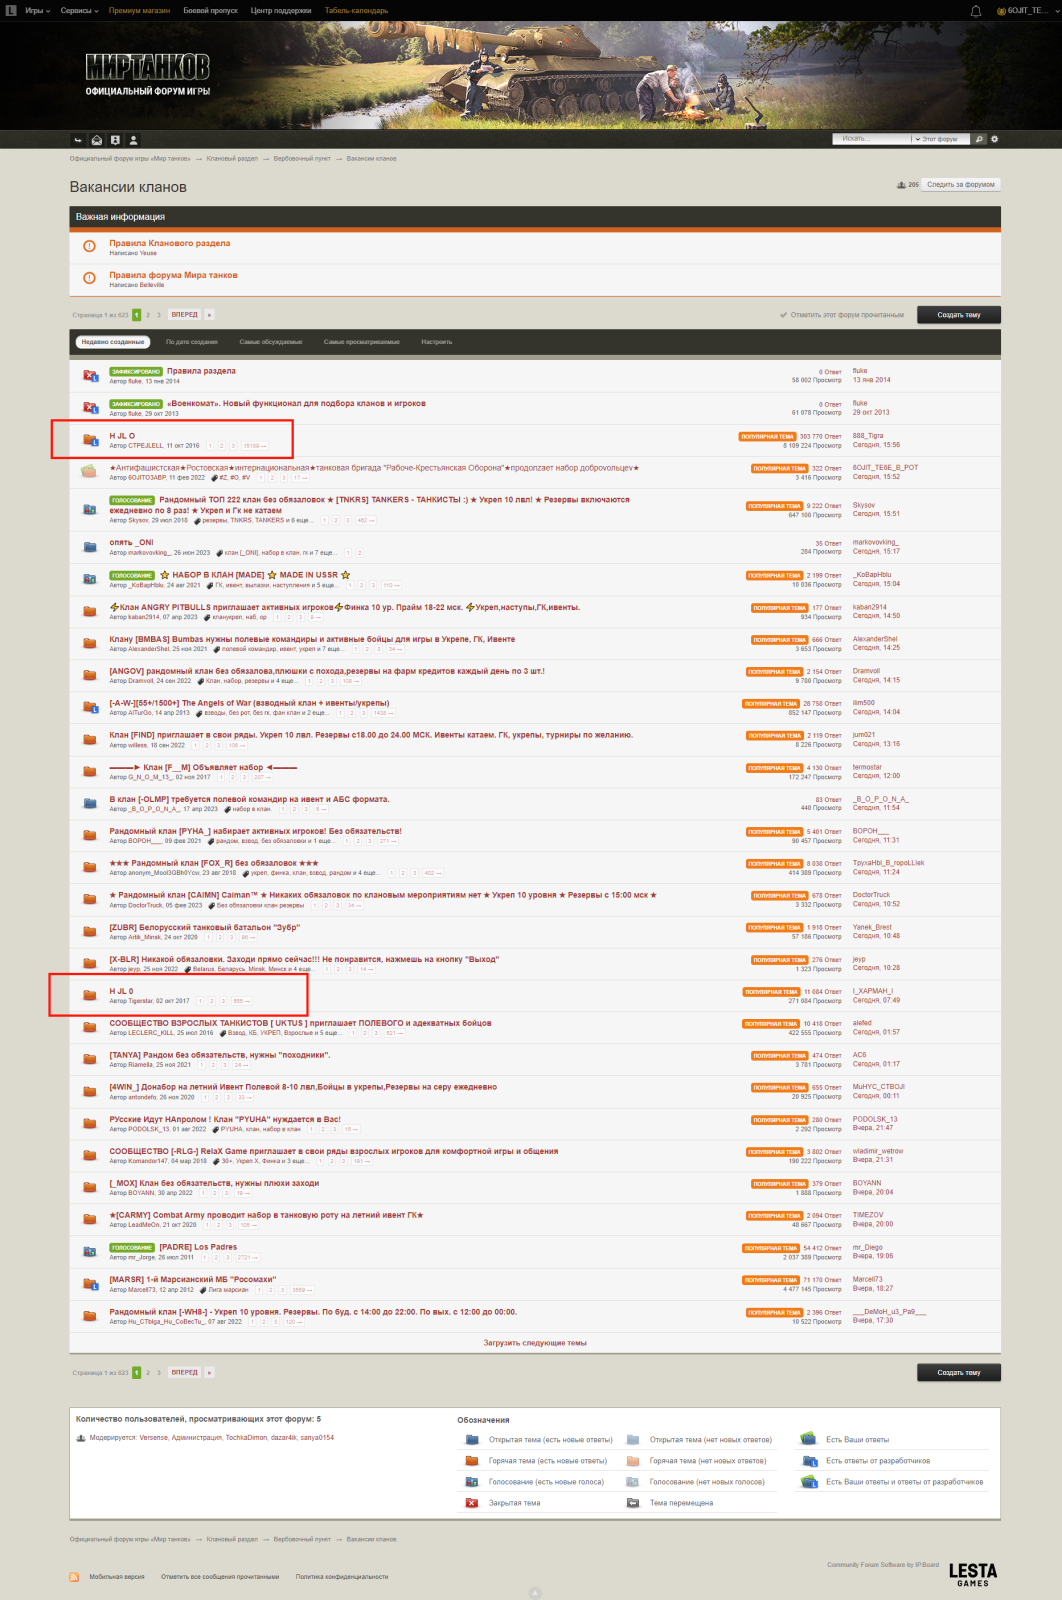Click hot folder icon of ANGRY PITBULLS topic

tap(89, 611)
